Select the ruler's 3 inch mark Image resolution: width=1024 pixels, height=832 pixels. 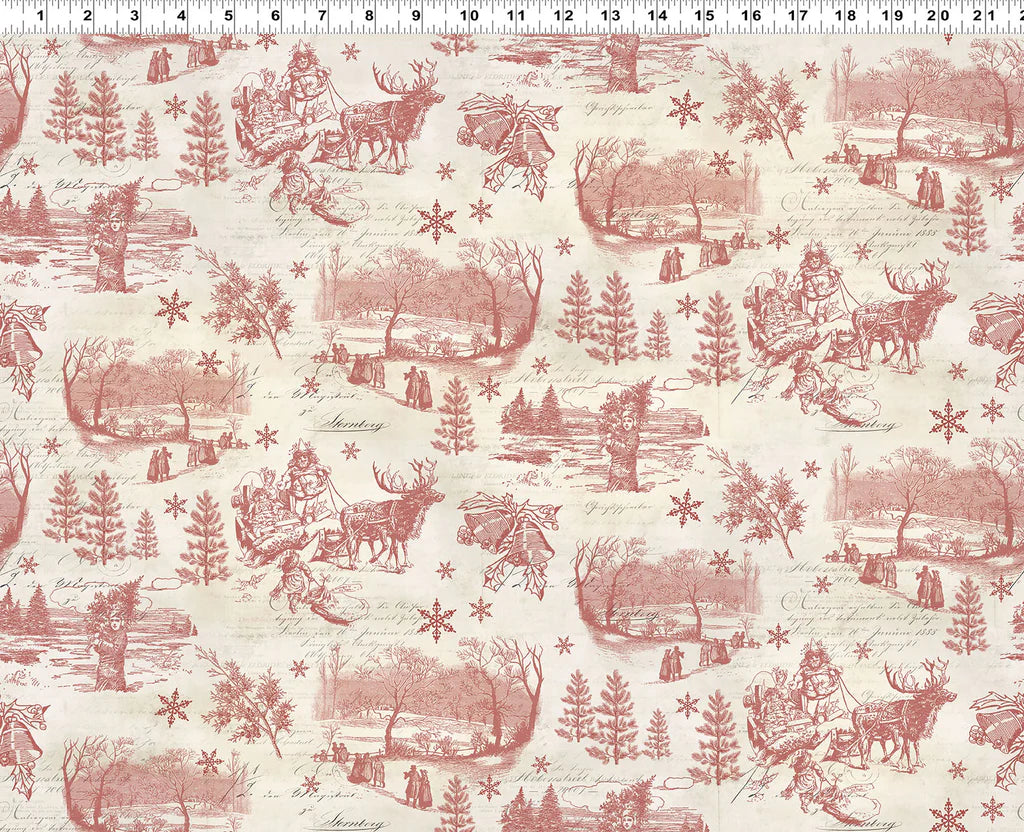[x=134, y=17]
